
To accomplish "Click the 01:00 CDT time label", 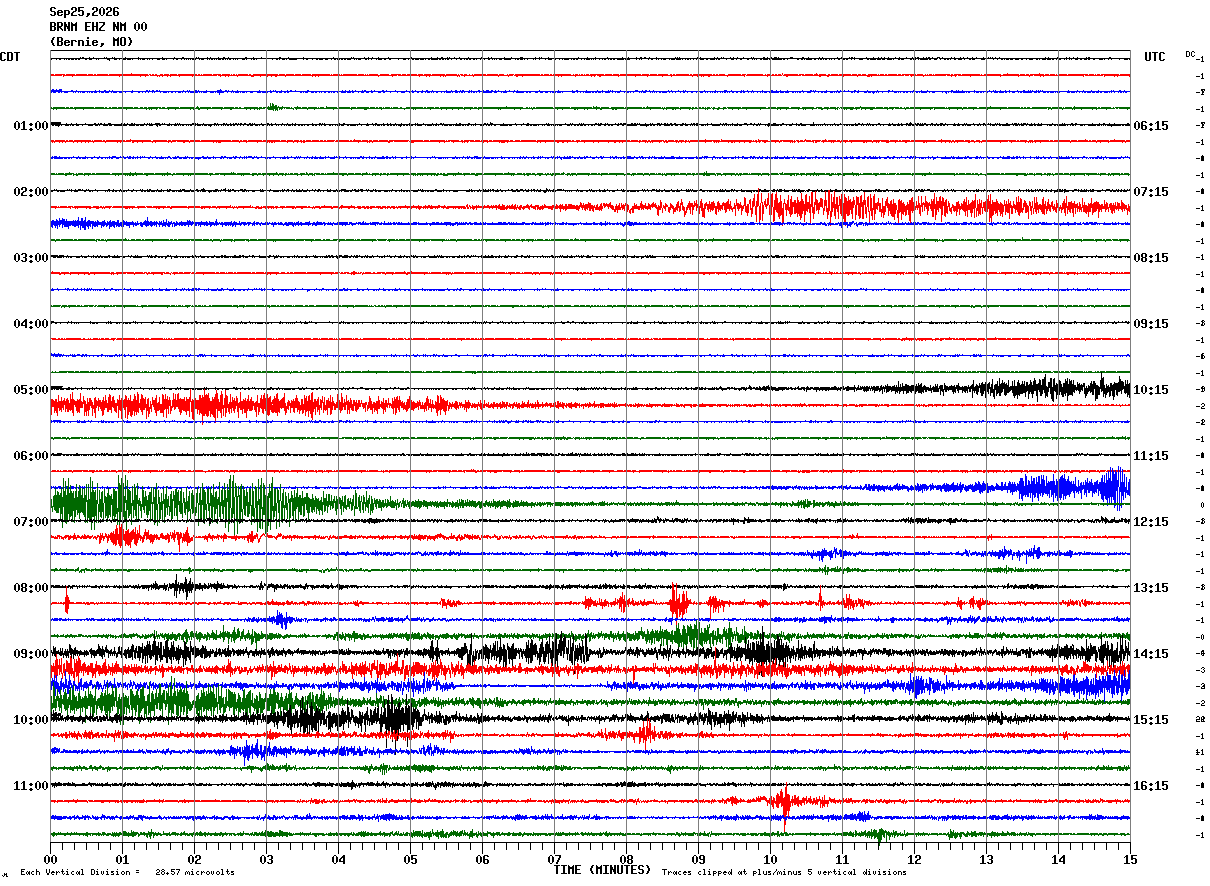I will [30, 126].
